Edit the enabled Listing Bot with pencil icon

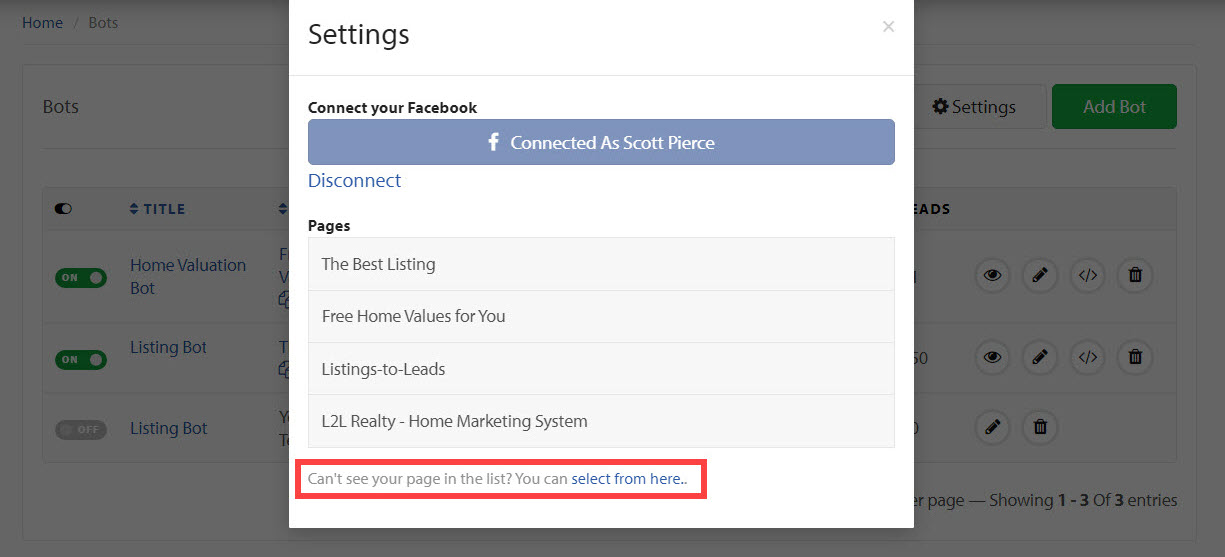(1040, 356)
